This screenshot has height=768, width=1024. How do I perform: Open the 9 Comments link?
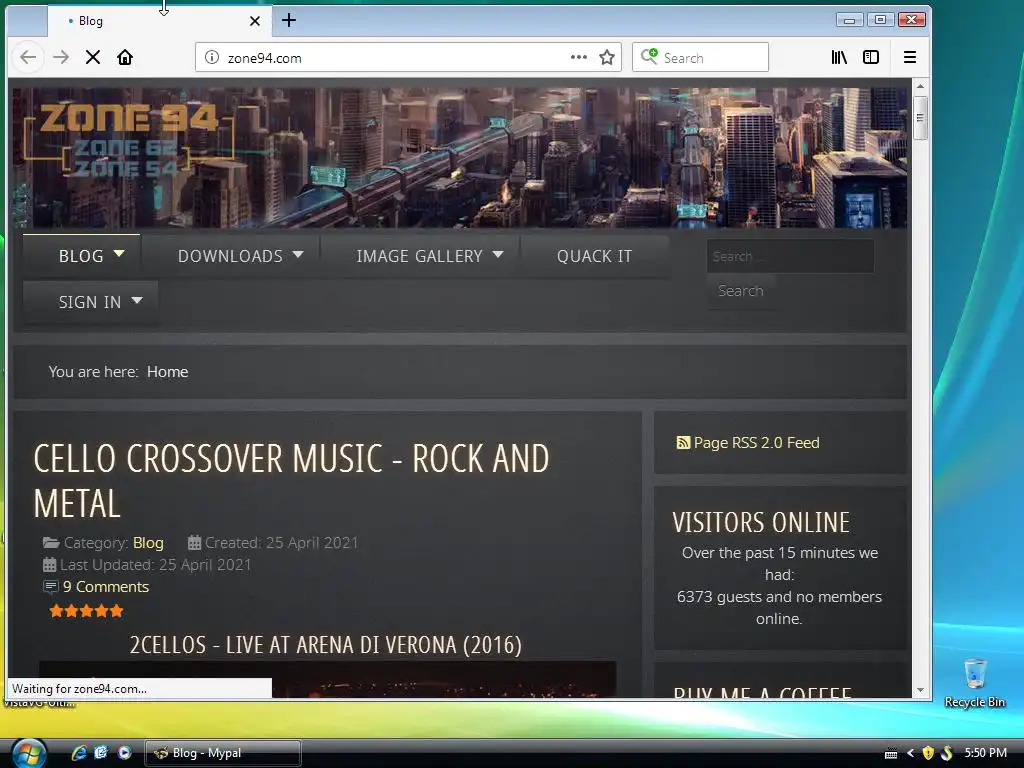point(106,586)
